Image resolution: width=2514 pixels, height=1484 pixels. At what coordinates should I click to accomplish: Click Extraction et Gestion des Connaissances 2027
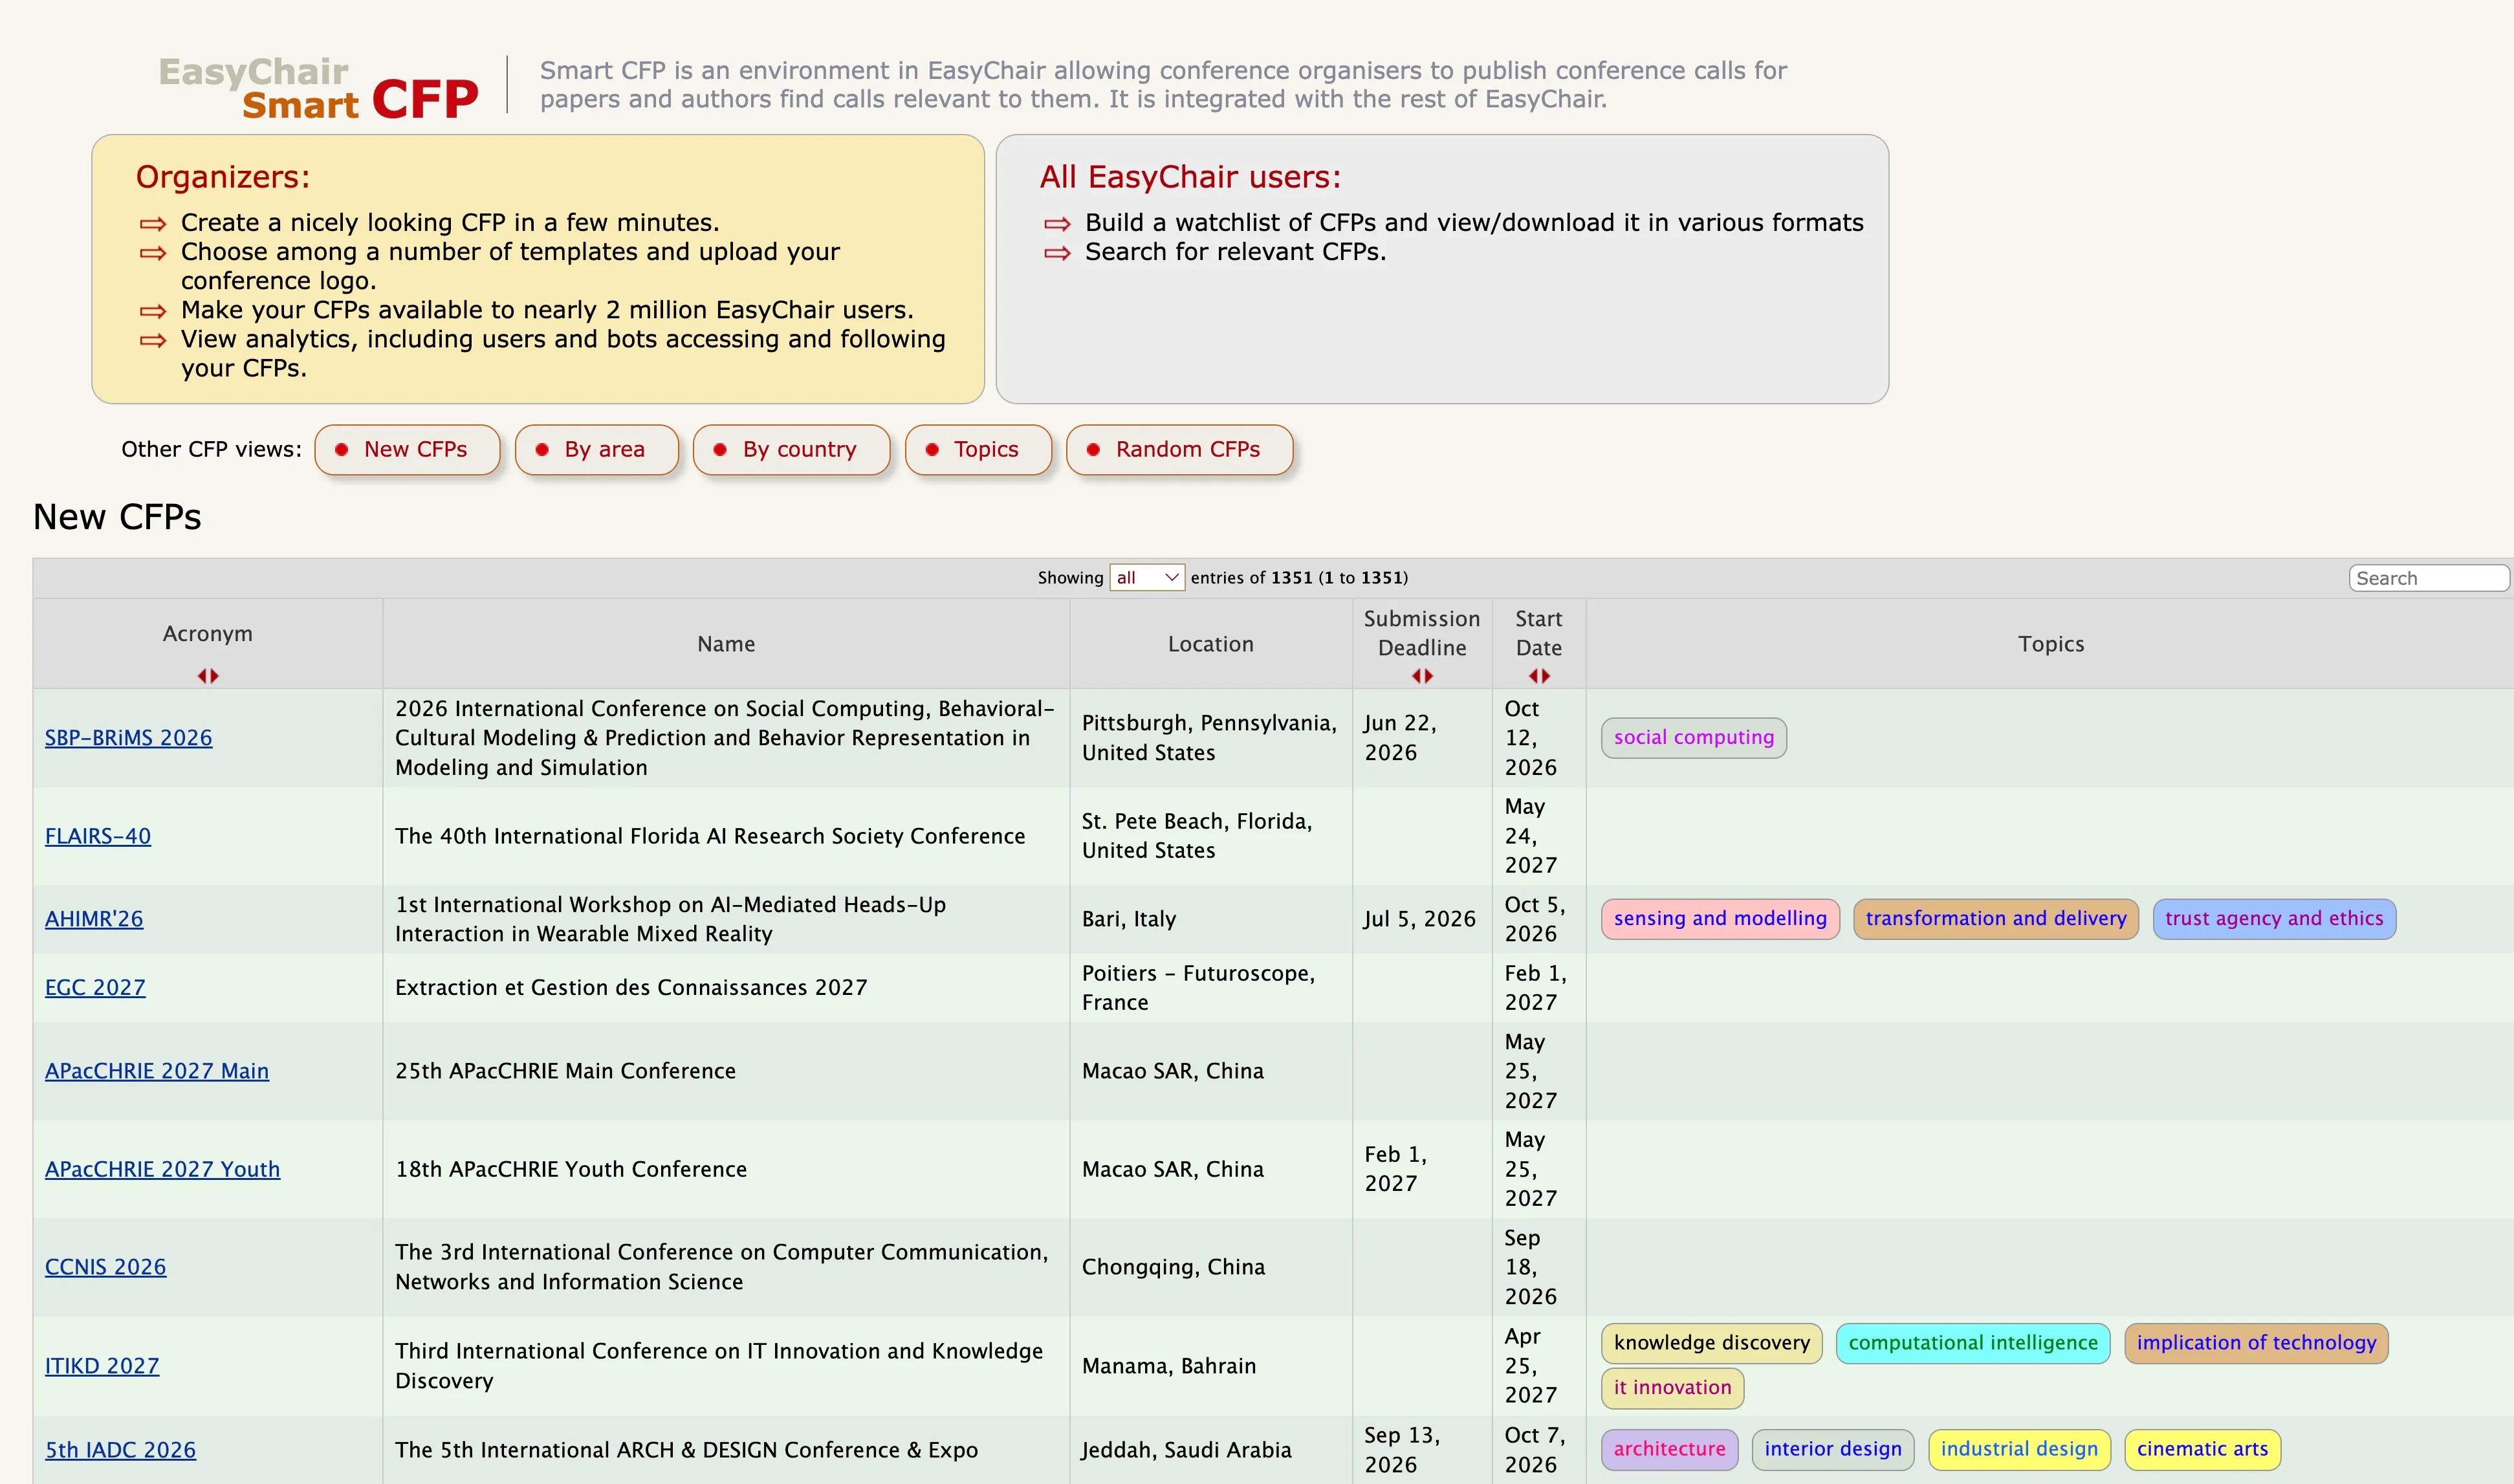[631, 988]
